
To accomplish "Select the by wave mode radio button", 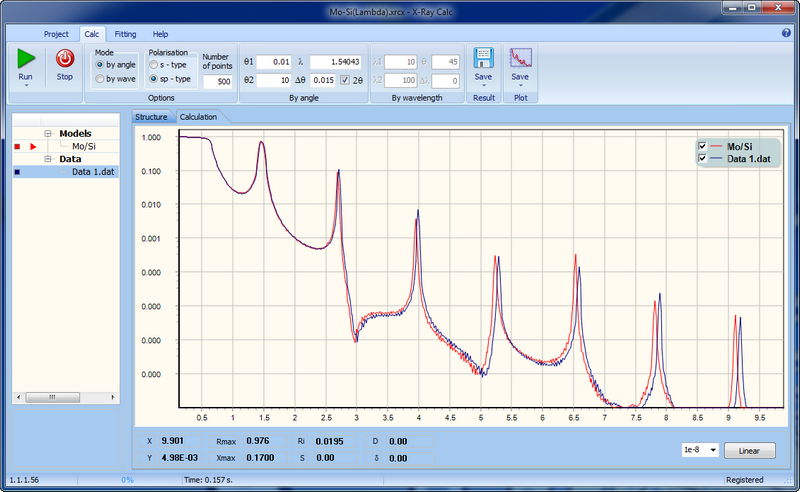I will coord(100,79).
